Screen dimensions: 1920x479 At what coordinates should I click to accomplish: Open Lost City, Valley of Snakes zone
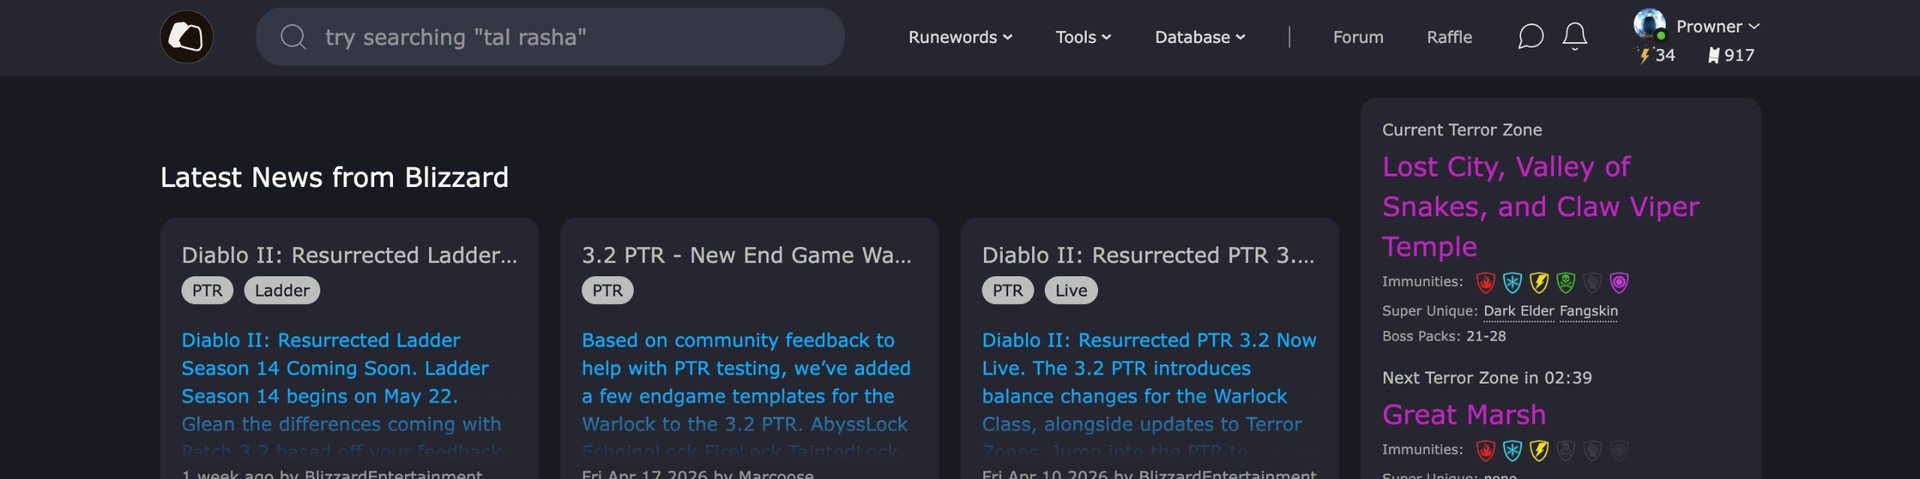click(x=1540, y=207)
